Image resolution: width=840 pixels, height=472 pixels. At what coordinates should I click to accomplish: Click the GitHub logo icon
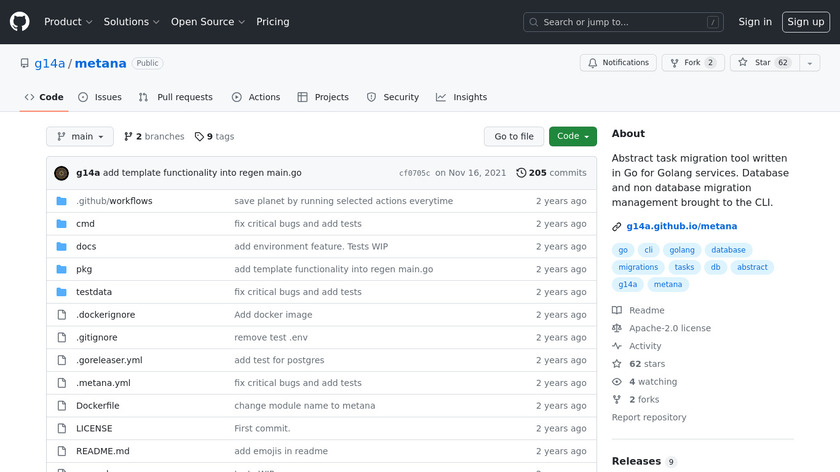pyautogui.click(x=20, y=22)
